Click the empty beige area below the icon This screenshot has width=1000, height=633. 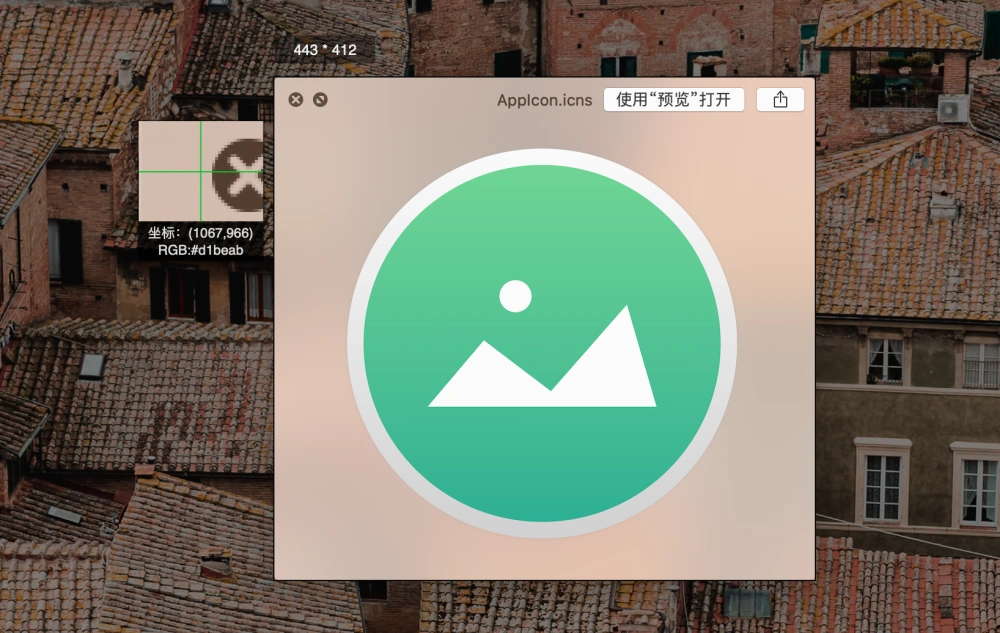[542, 560]
